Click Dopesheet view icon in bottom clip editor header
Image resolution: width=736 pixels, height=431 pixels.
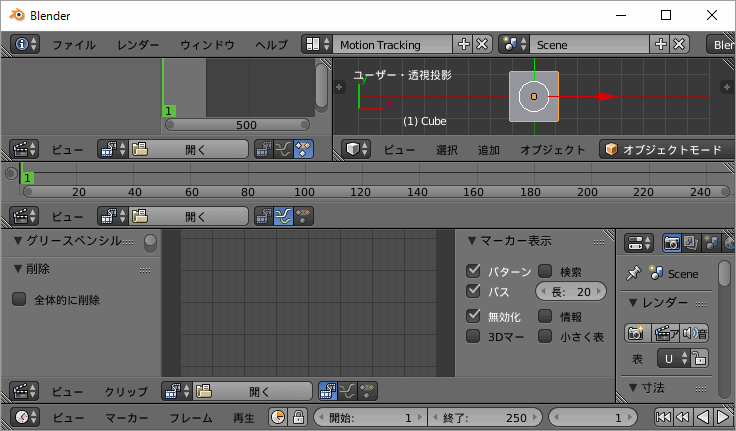pyautogui.click(x=367, y=391)
